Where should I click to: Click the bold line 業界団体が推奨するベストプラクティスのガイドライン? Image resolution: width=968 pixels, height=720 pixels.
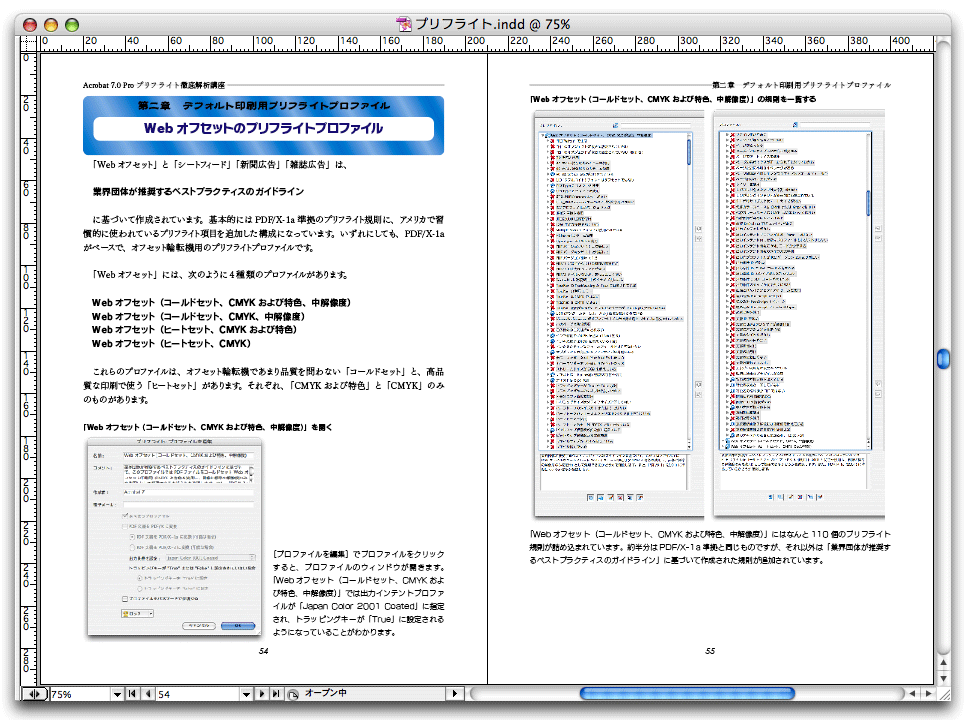click(198, 191)
